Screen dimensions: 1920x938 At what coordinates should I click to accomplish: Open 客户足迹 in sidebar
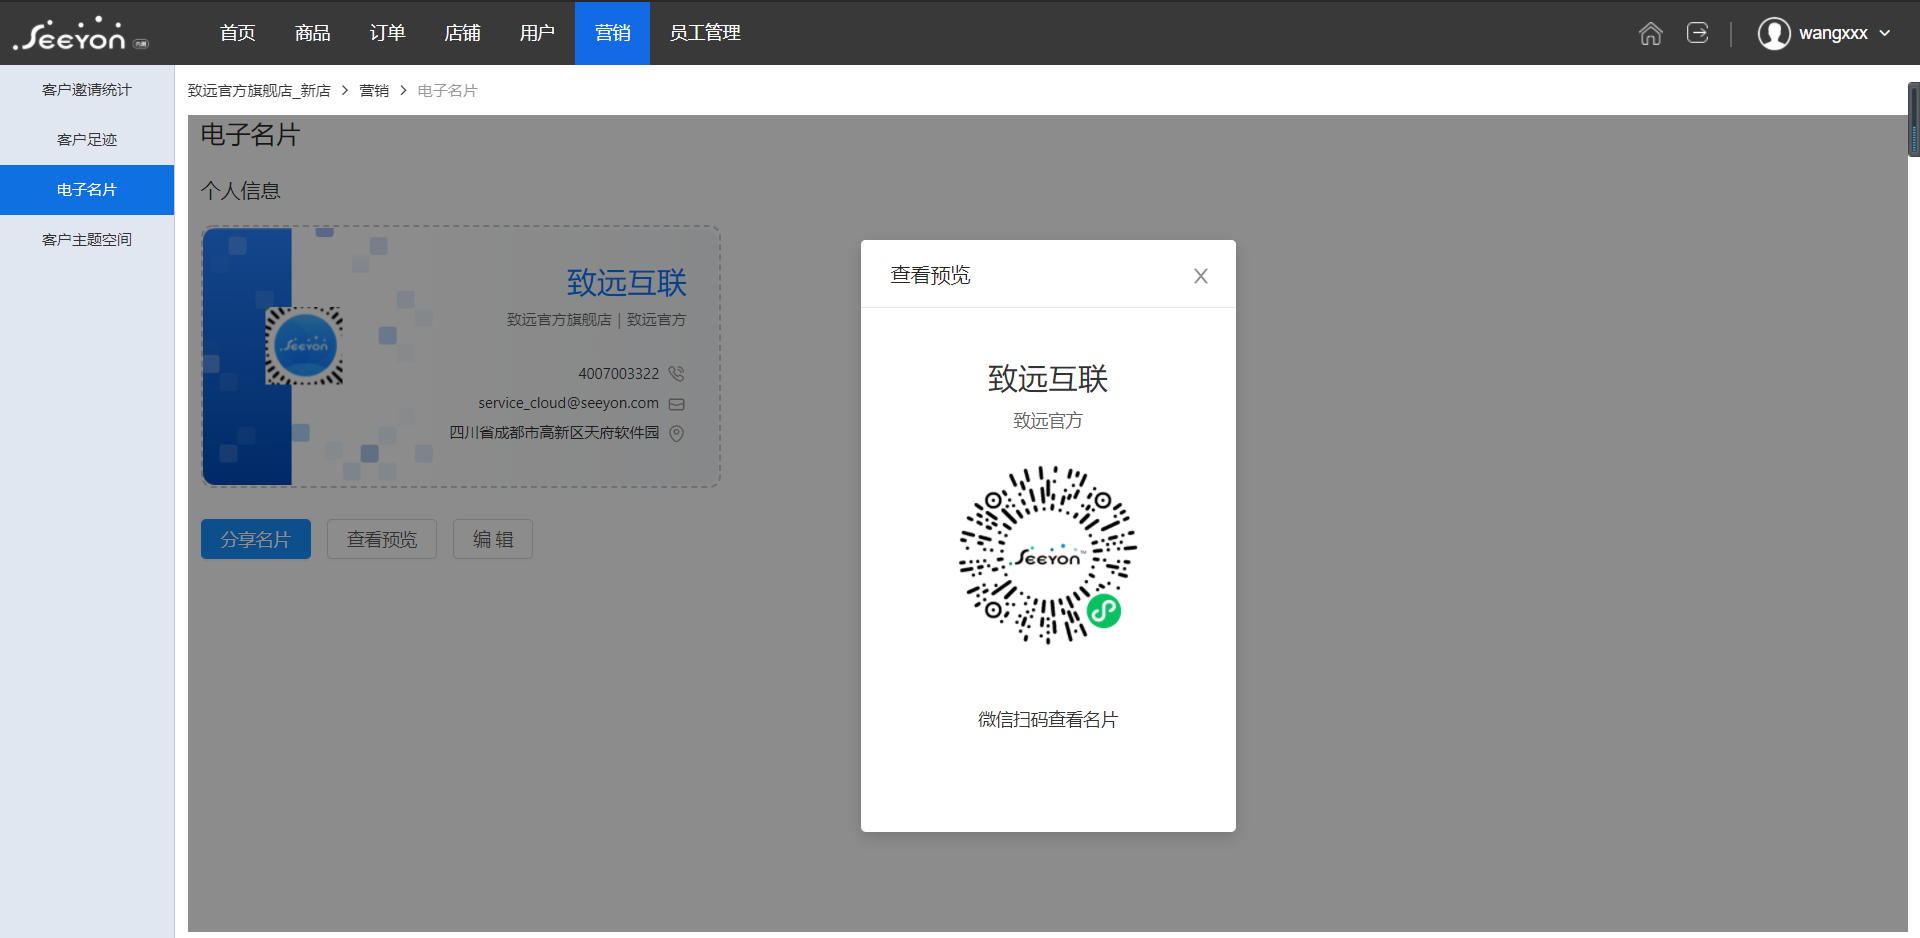point(87,140)
